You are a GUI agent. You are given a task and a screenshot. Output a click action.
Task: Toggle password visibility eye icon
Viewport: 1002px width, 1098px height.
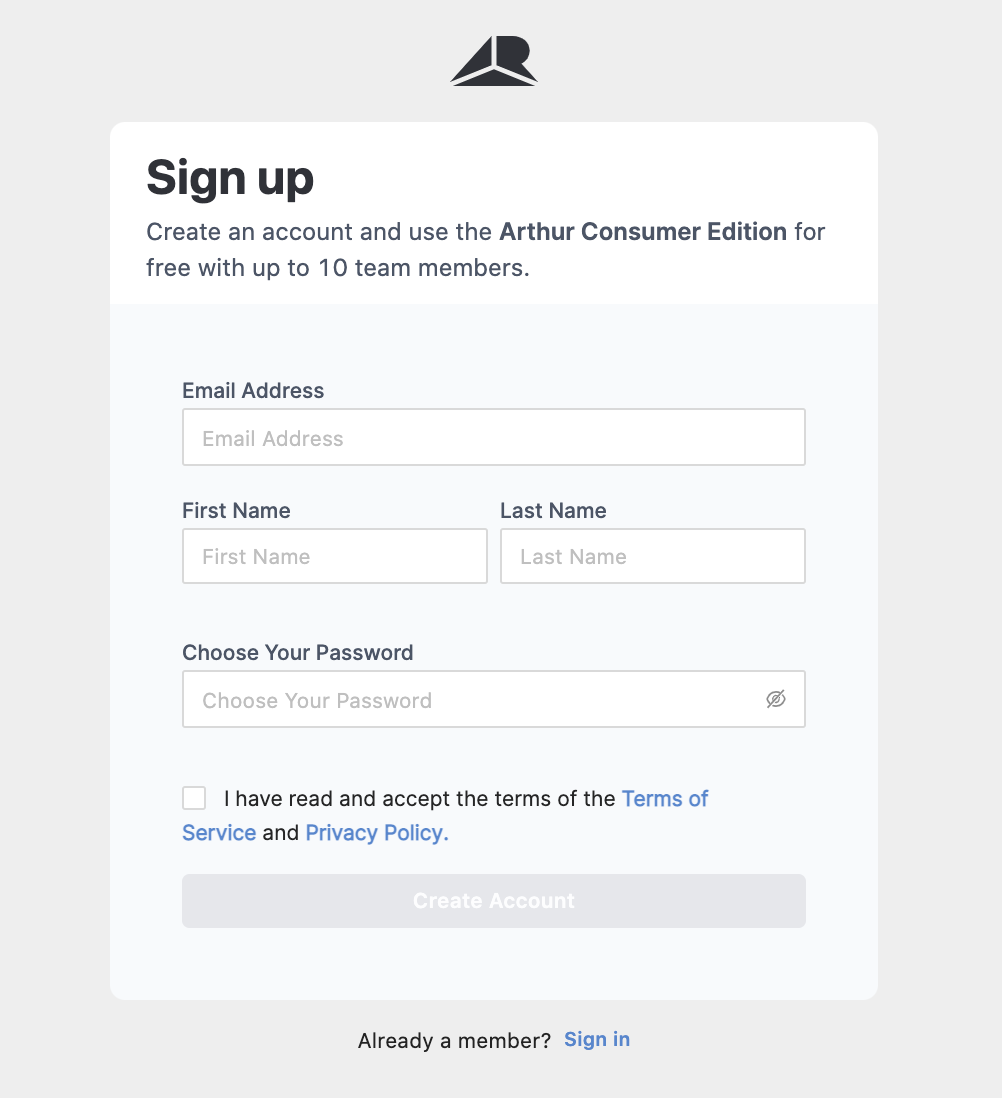pyautogui.click(x=776, y=699)
